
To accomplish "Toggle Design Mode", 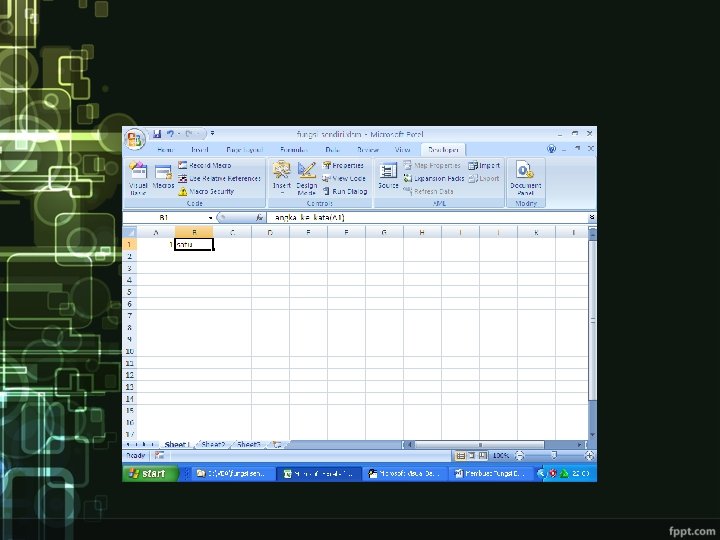I will [306, 178].
